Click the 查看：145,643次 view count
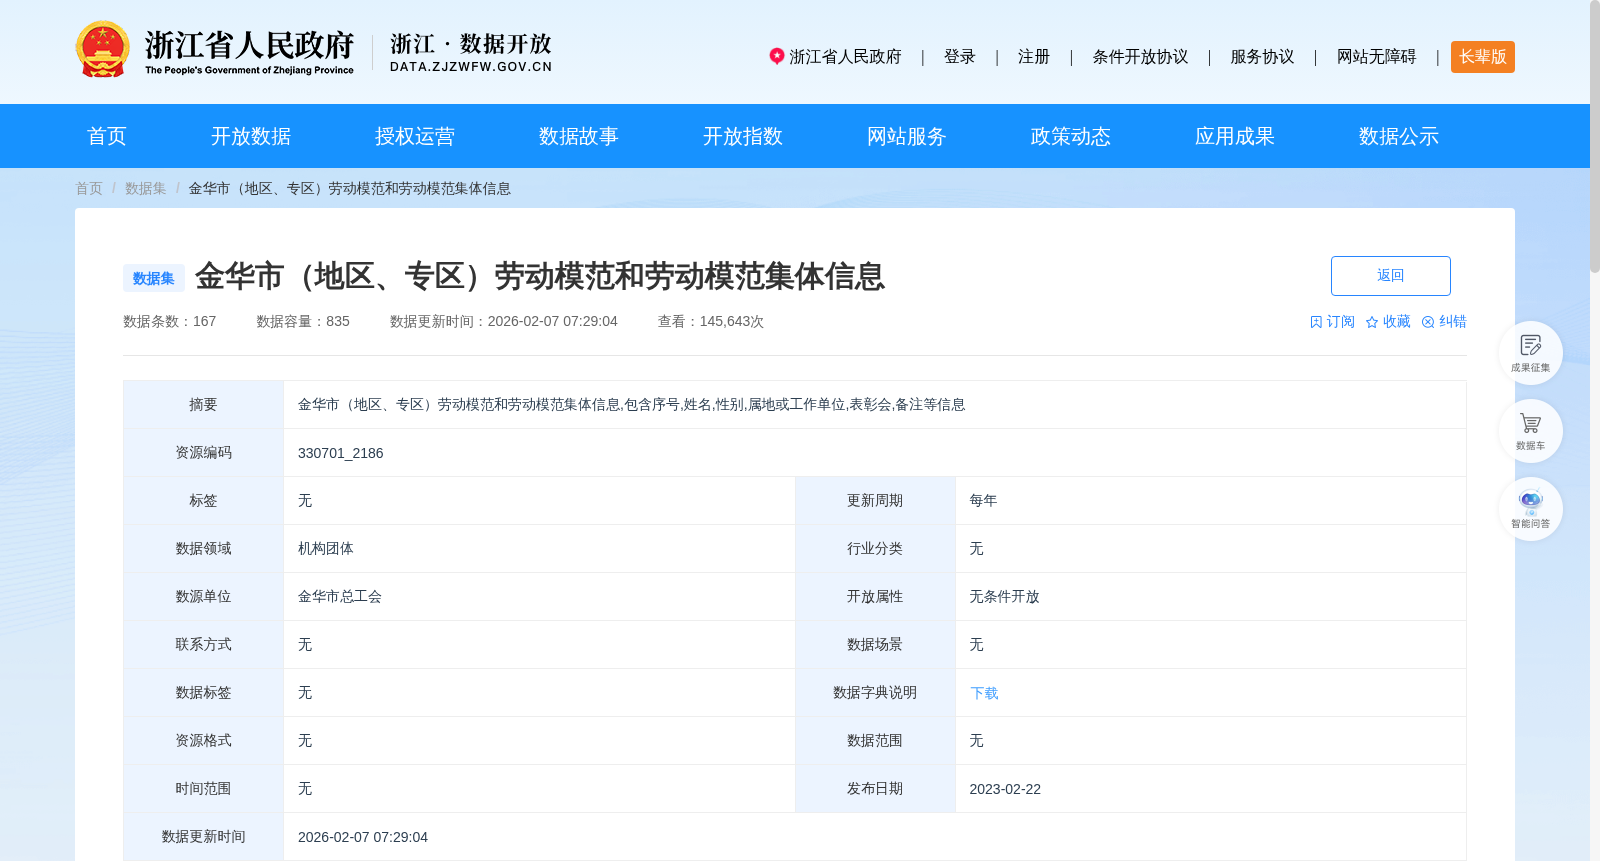Viewport: 1600px width, 861px height. pyautogui.click(x=711, y=321)
